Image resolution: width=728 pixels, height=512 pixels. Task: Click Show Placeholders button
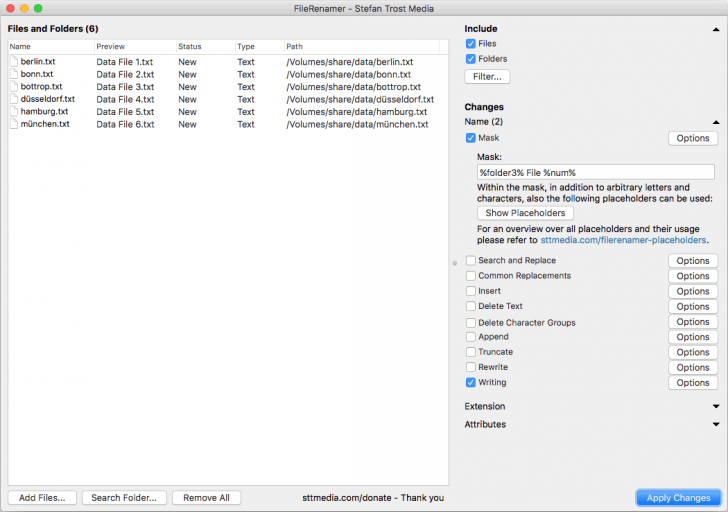(x=525, y=213)
